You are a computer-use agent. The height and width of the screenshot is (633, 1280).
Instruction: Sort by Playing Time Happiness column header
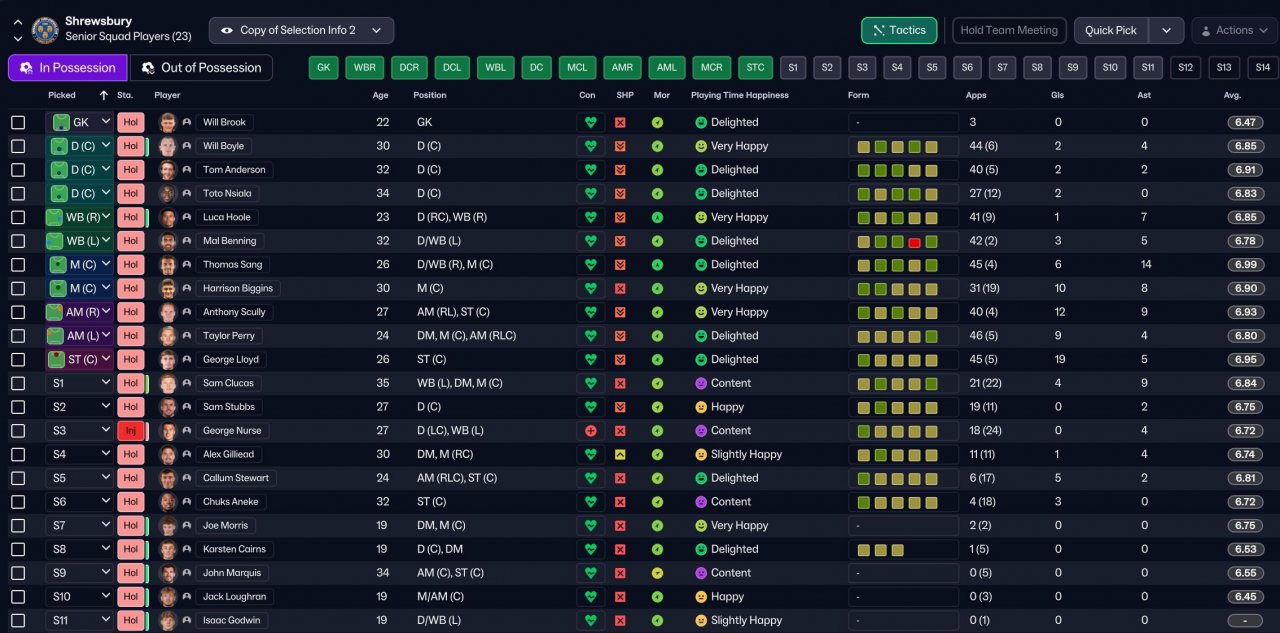point(740,95)
